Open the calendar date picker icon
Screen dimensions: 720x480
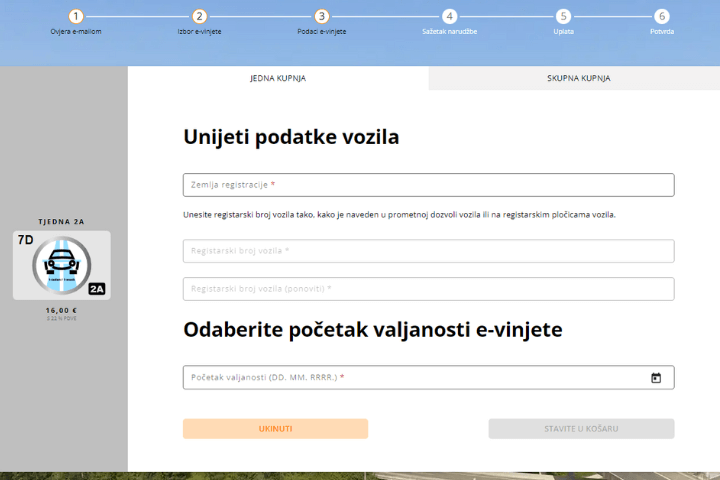[x=656, y=378]
